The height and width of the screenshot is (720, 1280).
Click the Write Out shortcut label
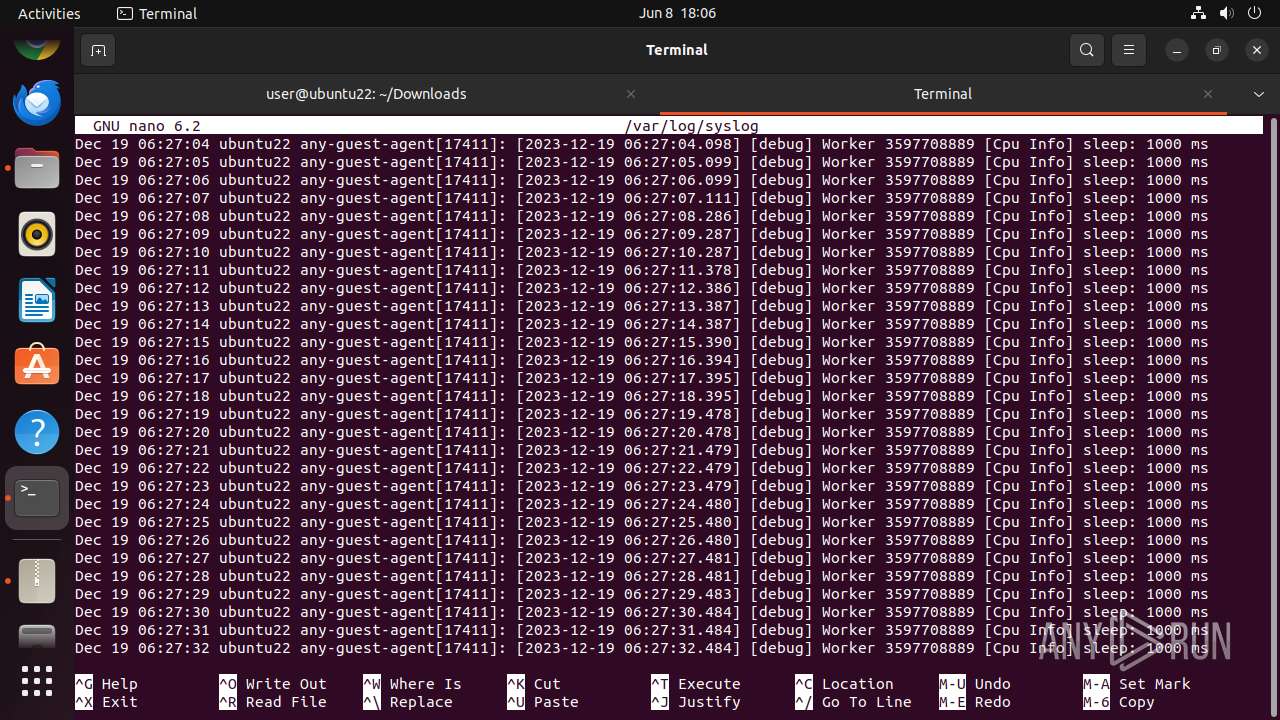tap(286, 684)
